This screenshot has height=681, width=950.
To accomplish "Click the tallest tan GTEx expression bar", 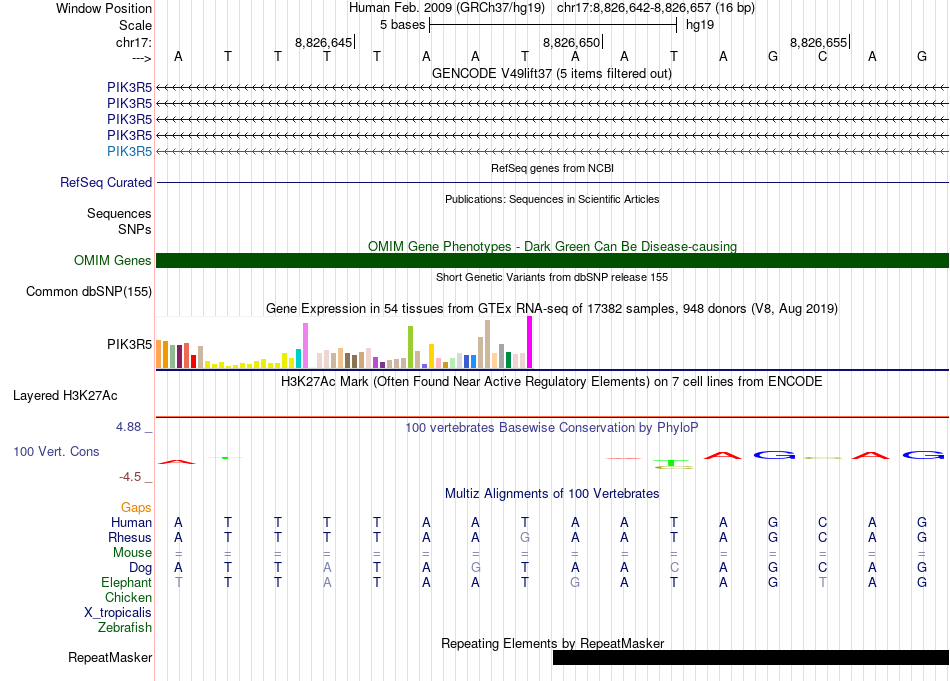I will point(487,344).
